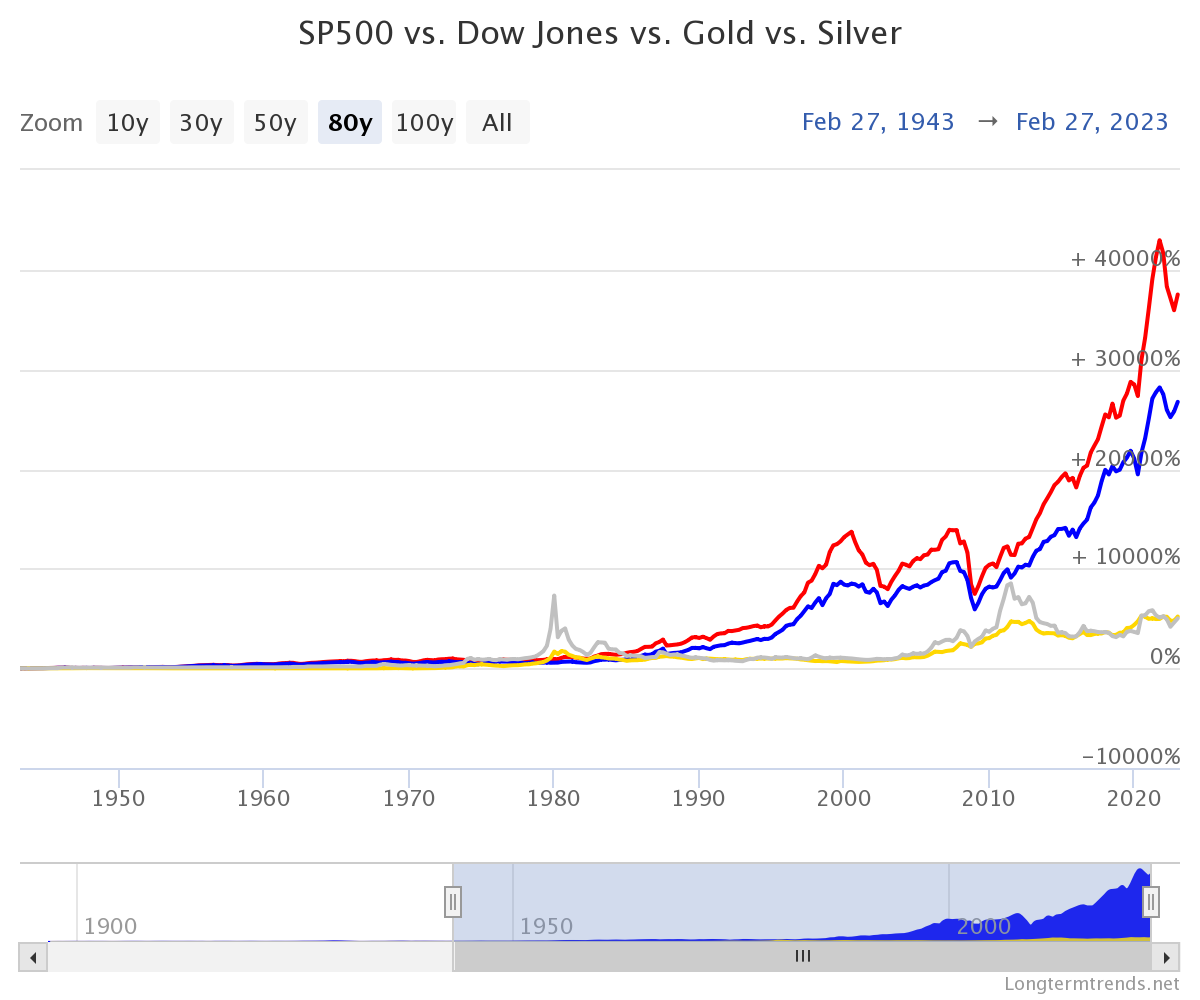The height and width of the screenshot is (1000, 1200).
Task: Click the right scrollbar arrow
Action: (1165, 956)
